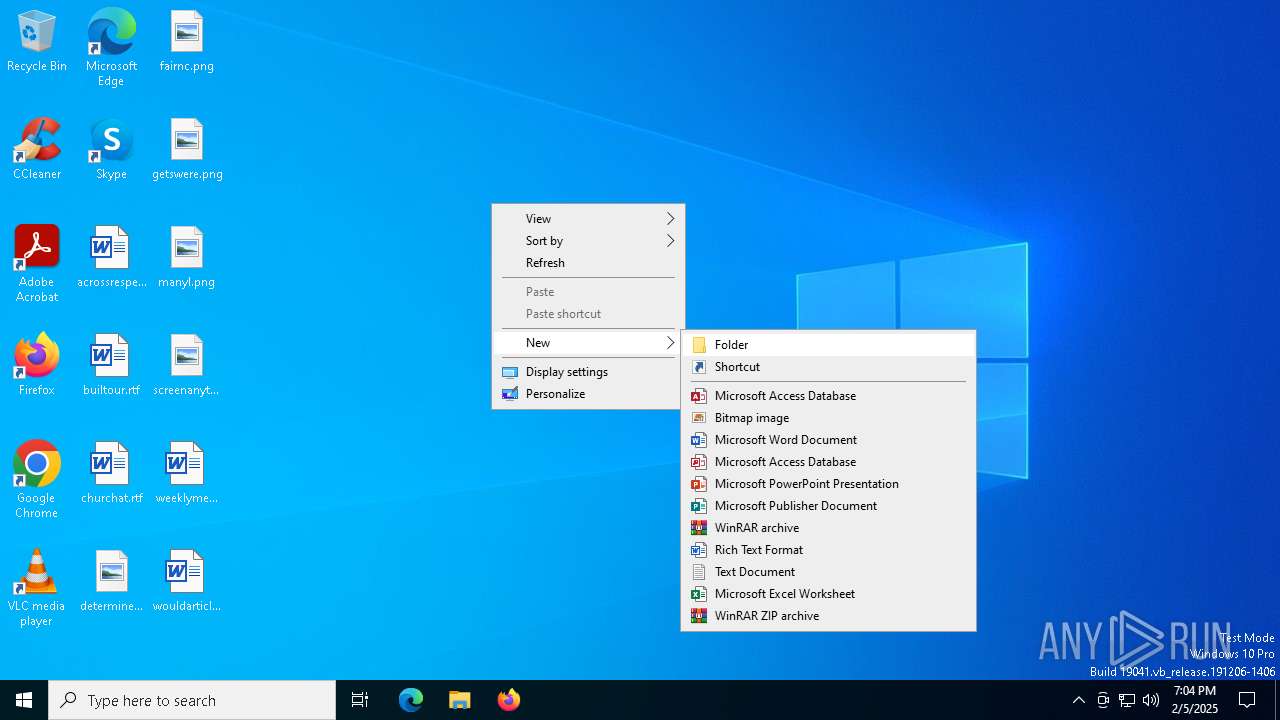The width and height of the screenshot is (1280, 720).
Task: Create a new Microsoft PowerPoint Presentation
Action: (828, 484)
